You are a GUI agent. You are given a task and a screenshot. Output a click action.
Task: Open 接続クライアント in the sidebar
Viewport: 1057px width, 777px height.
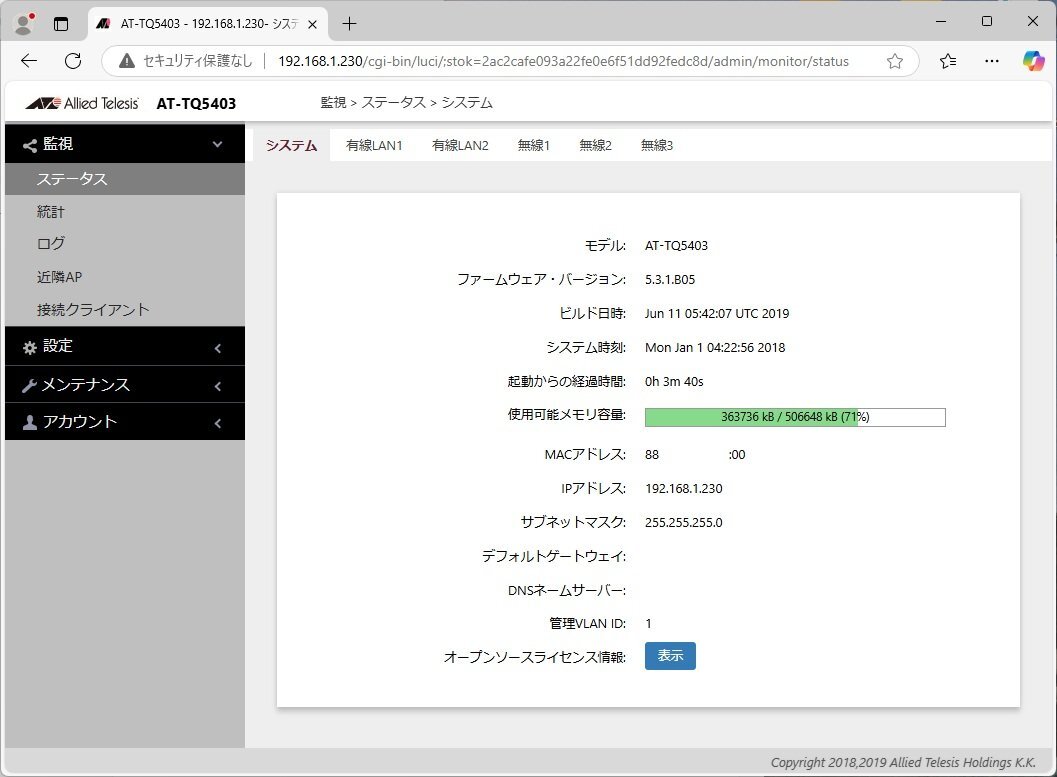(x=93, y=310)
